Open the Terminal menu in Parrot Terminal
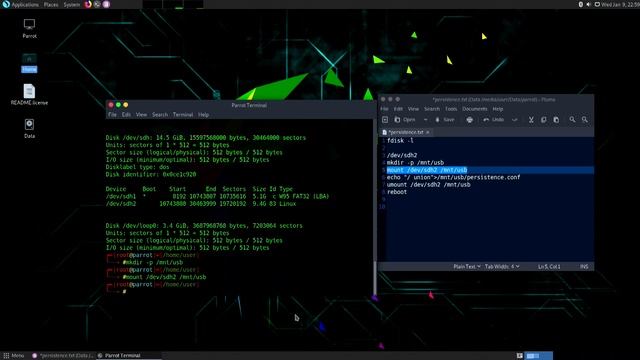 [183, 115]
